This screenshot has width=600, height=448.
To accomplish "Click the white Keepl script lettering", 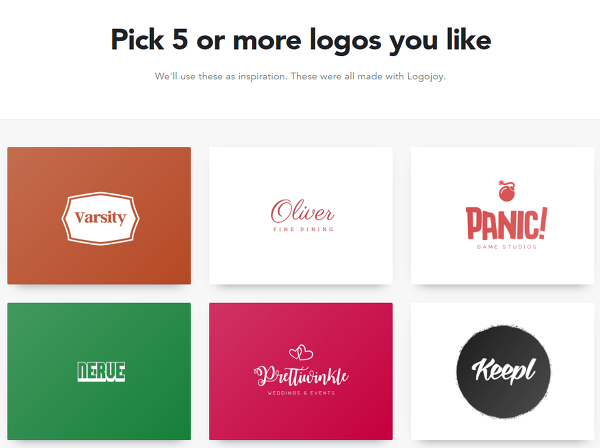I will pos(504,370).
